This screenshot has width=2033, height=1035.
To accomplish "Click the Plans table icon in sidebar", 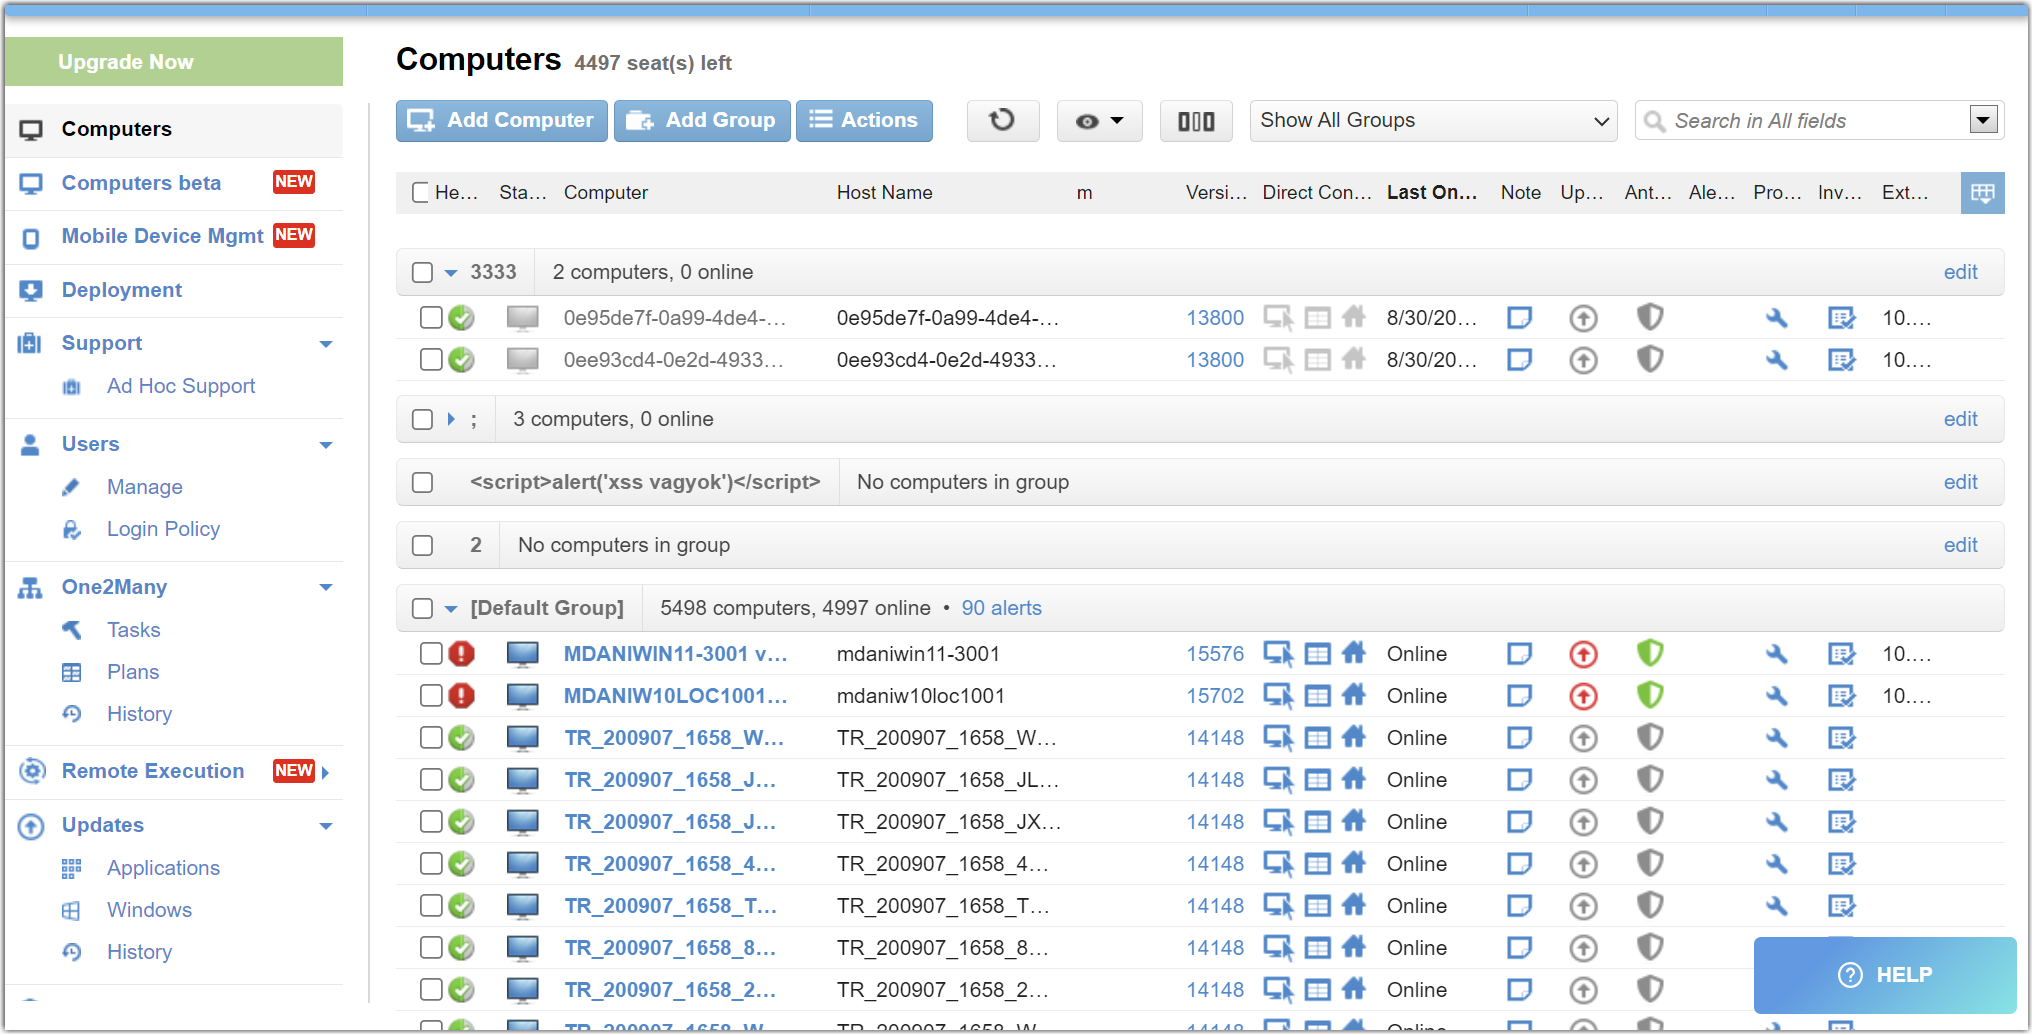I will 72,672.
